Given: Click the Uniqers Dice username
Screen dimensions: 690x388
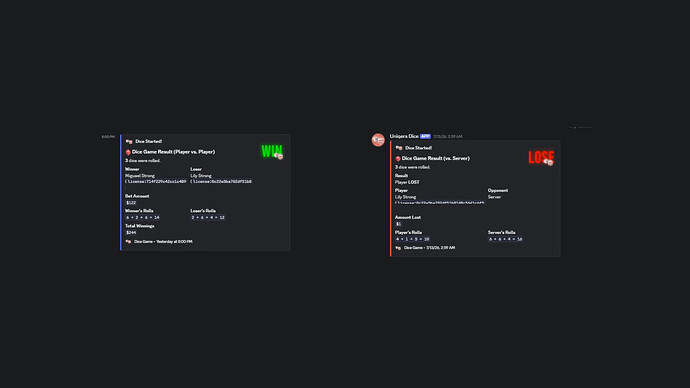Looking at the screenshot, I should (404, 136).
